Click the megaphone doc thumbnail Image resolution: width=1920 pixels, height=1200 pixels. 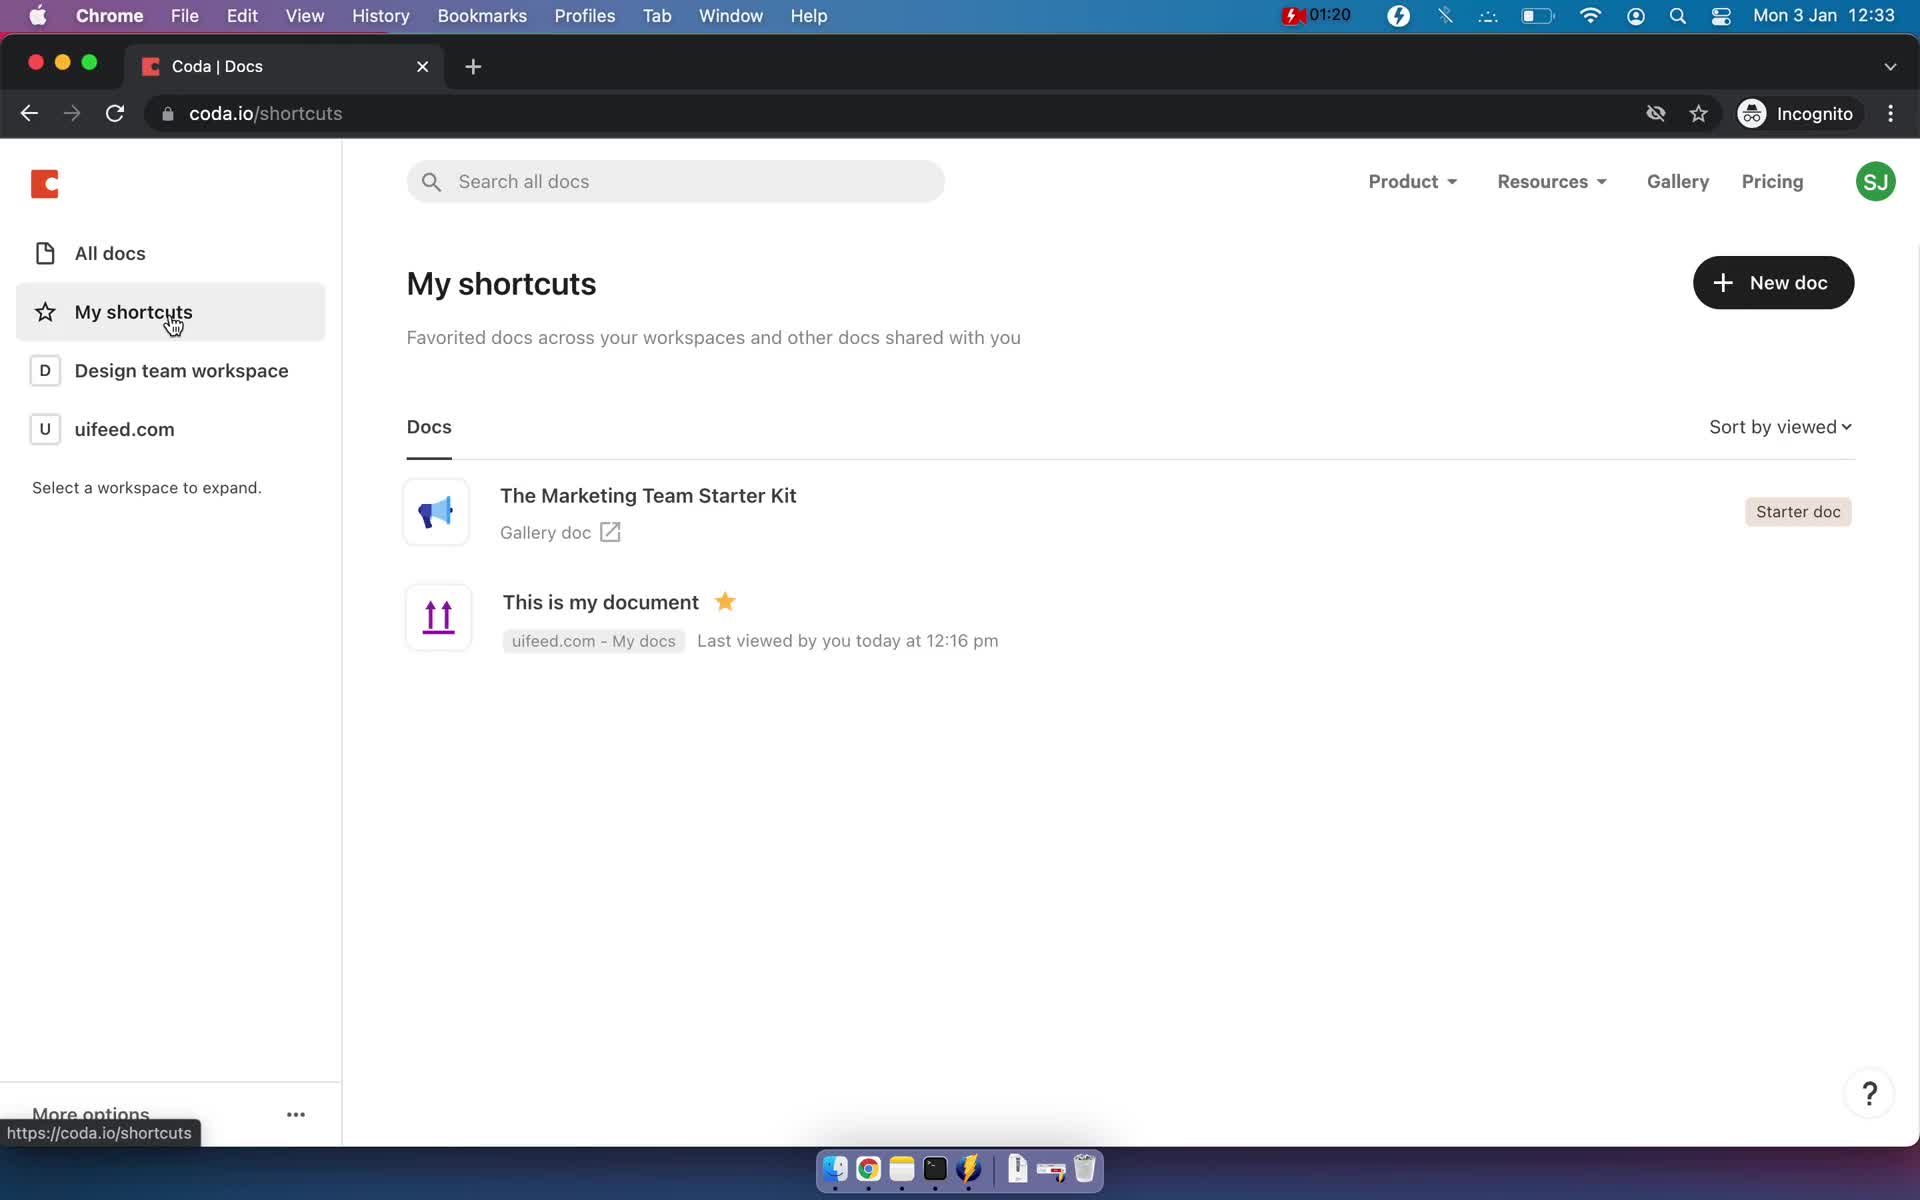point(436,513)
